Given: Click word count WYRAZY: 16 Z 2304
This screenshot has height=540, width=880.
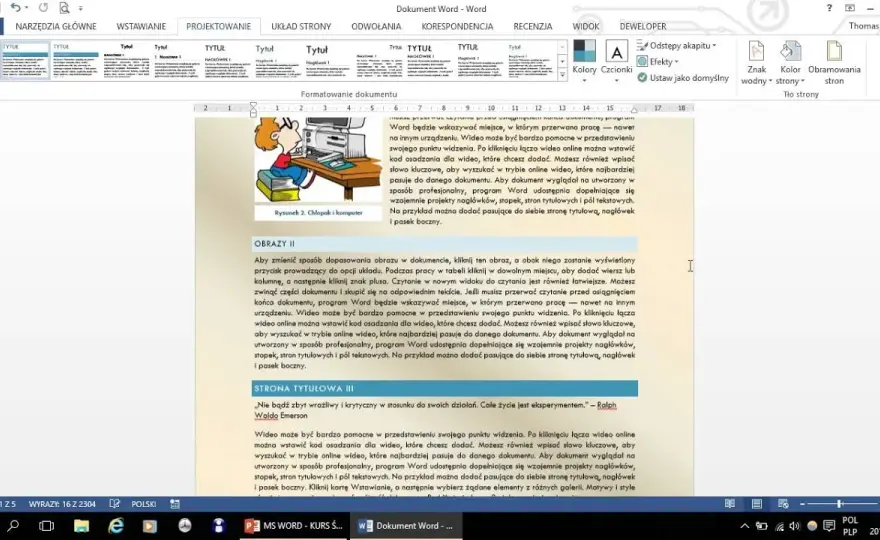Looking at the screenshot, I should click(62, 504).
